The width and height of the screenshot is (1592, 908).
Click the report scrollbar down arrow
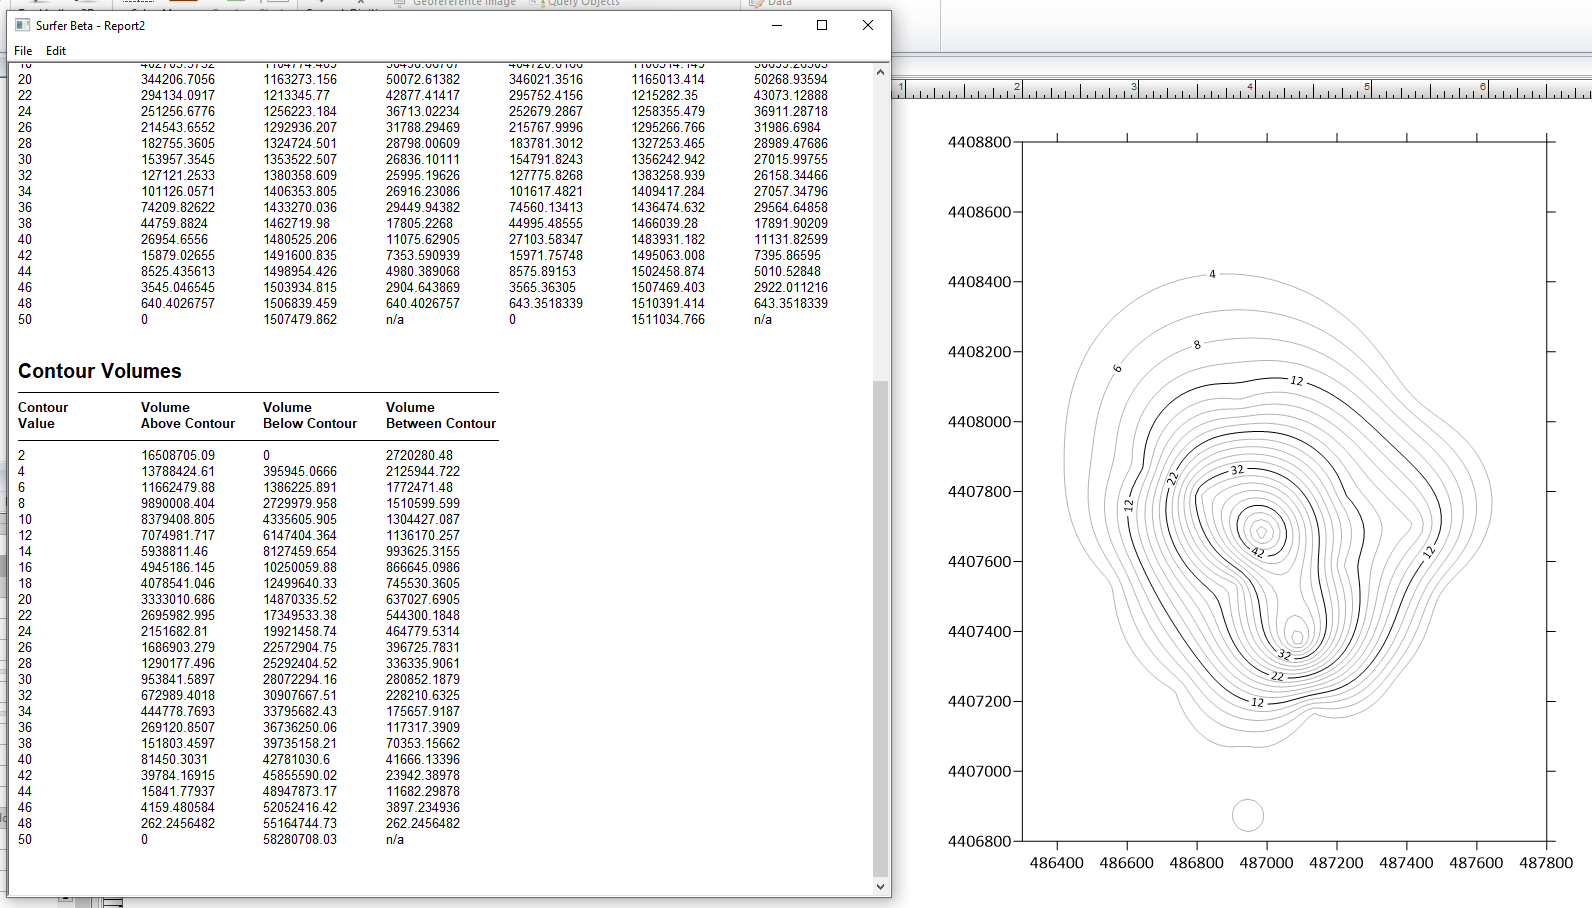tap(880, 886)
